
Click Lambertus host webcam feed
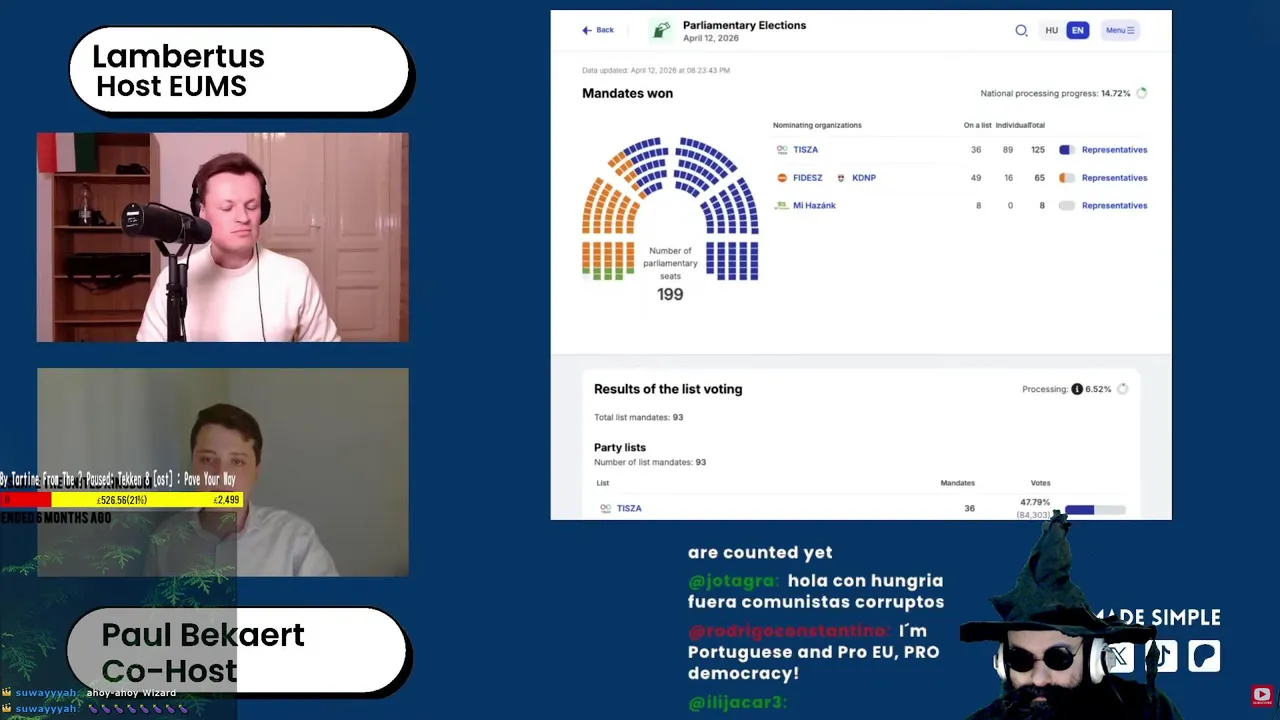(x=223, y=238)
